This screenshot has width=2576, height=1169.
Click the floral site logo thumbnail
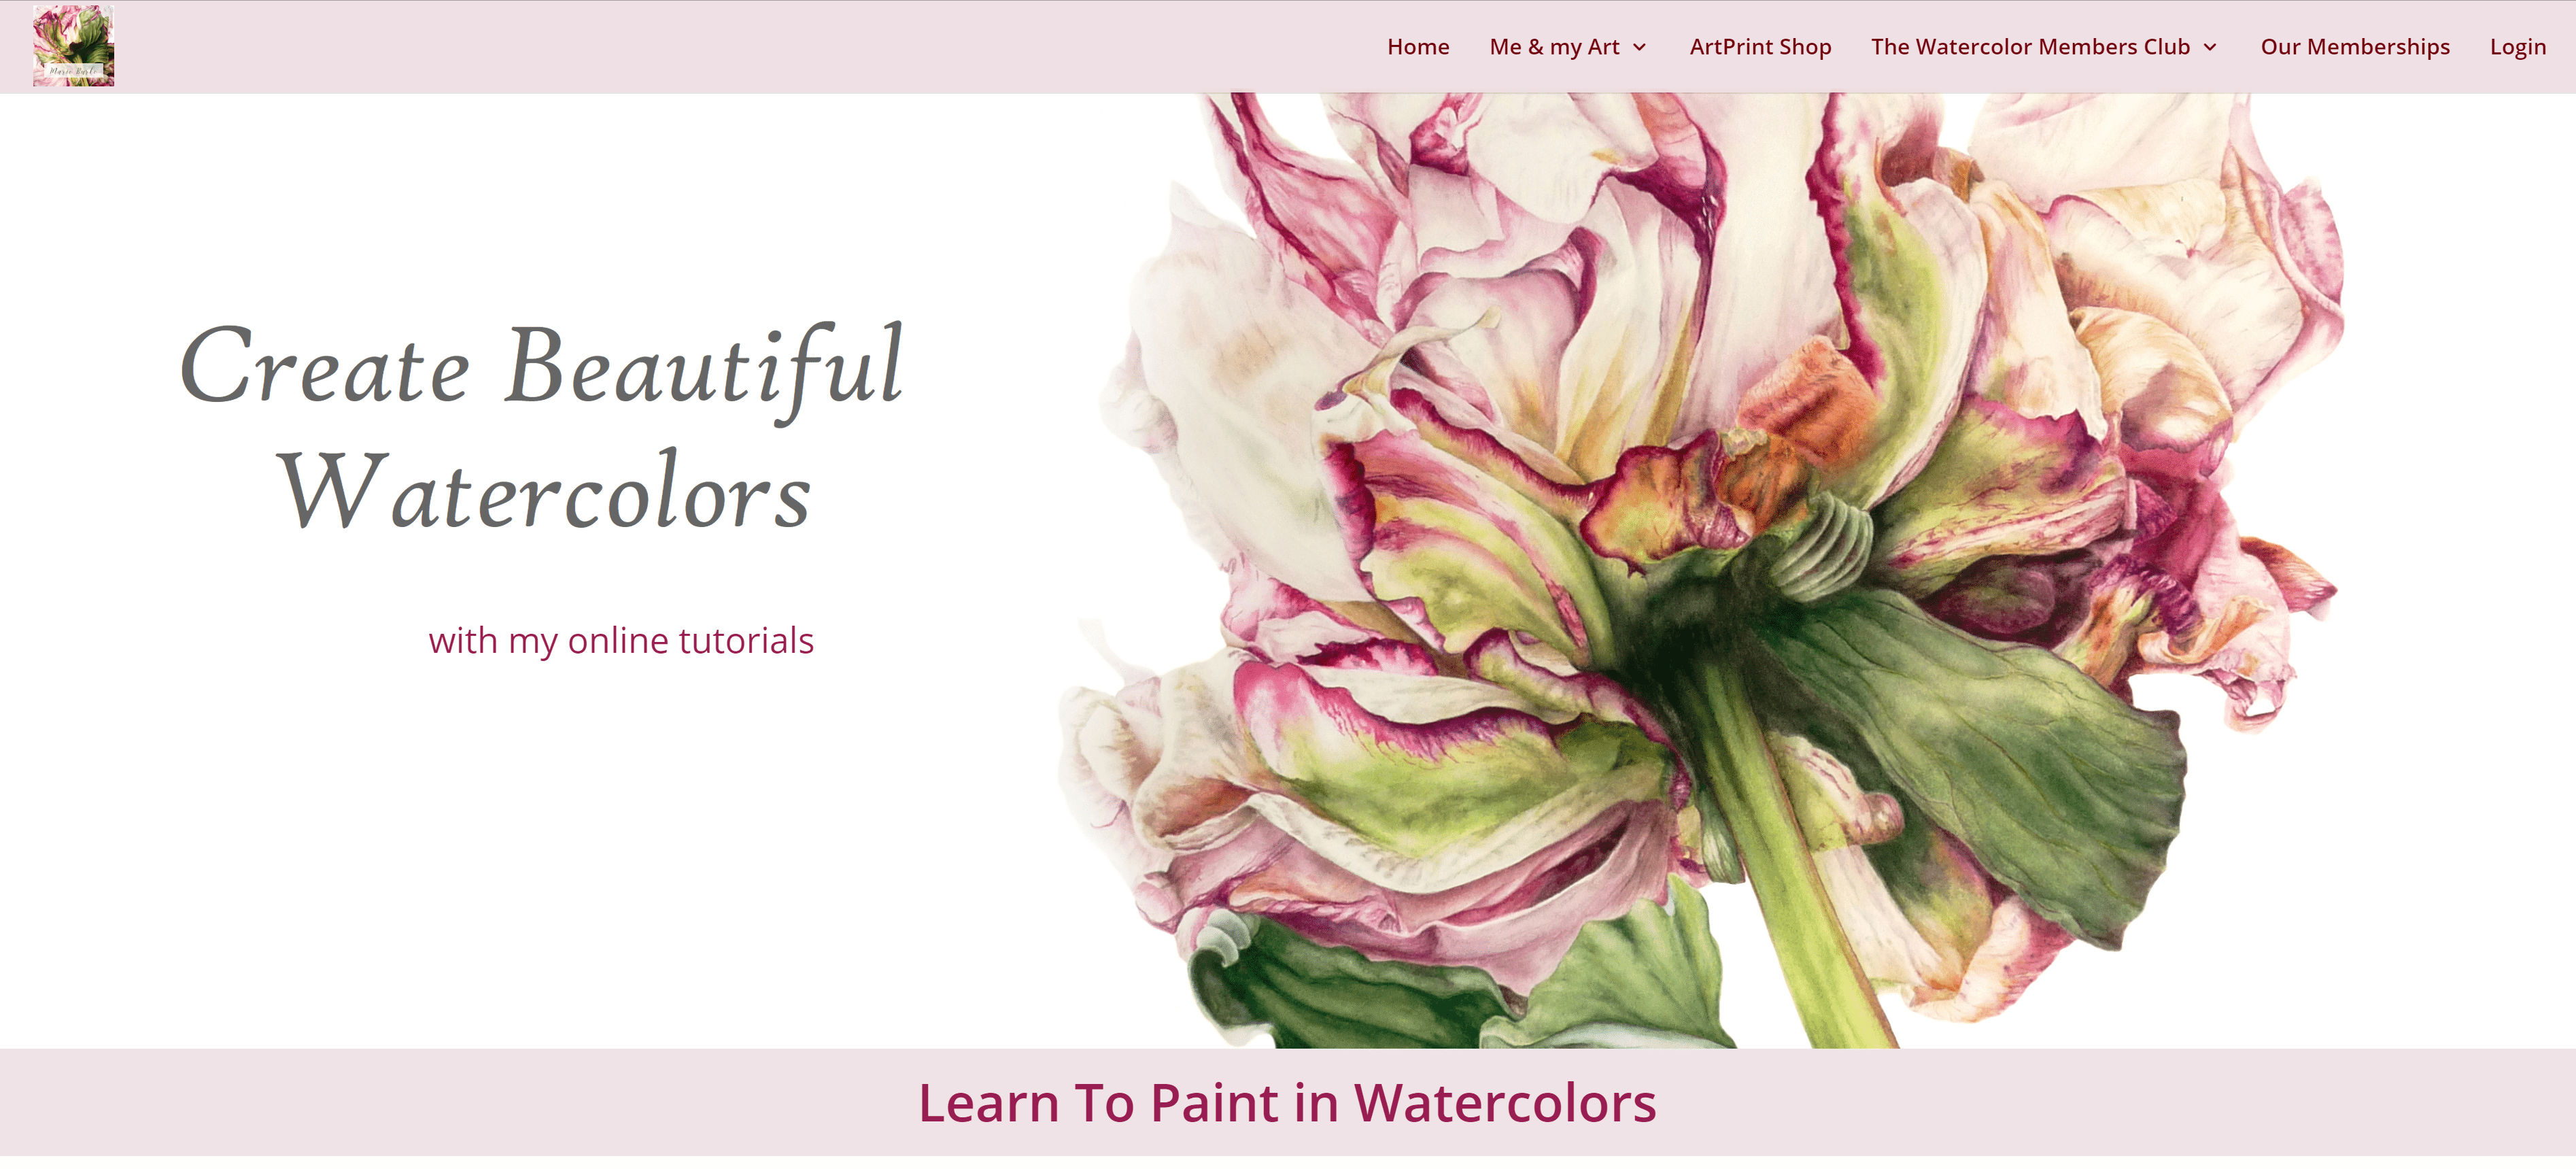[73, 46]
